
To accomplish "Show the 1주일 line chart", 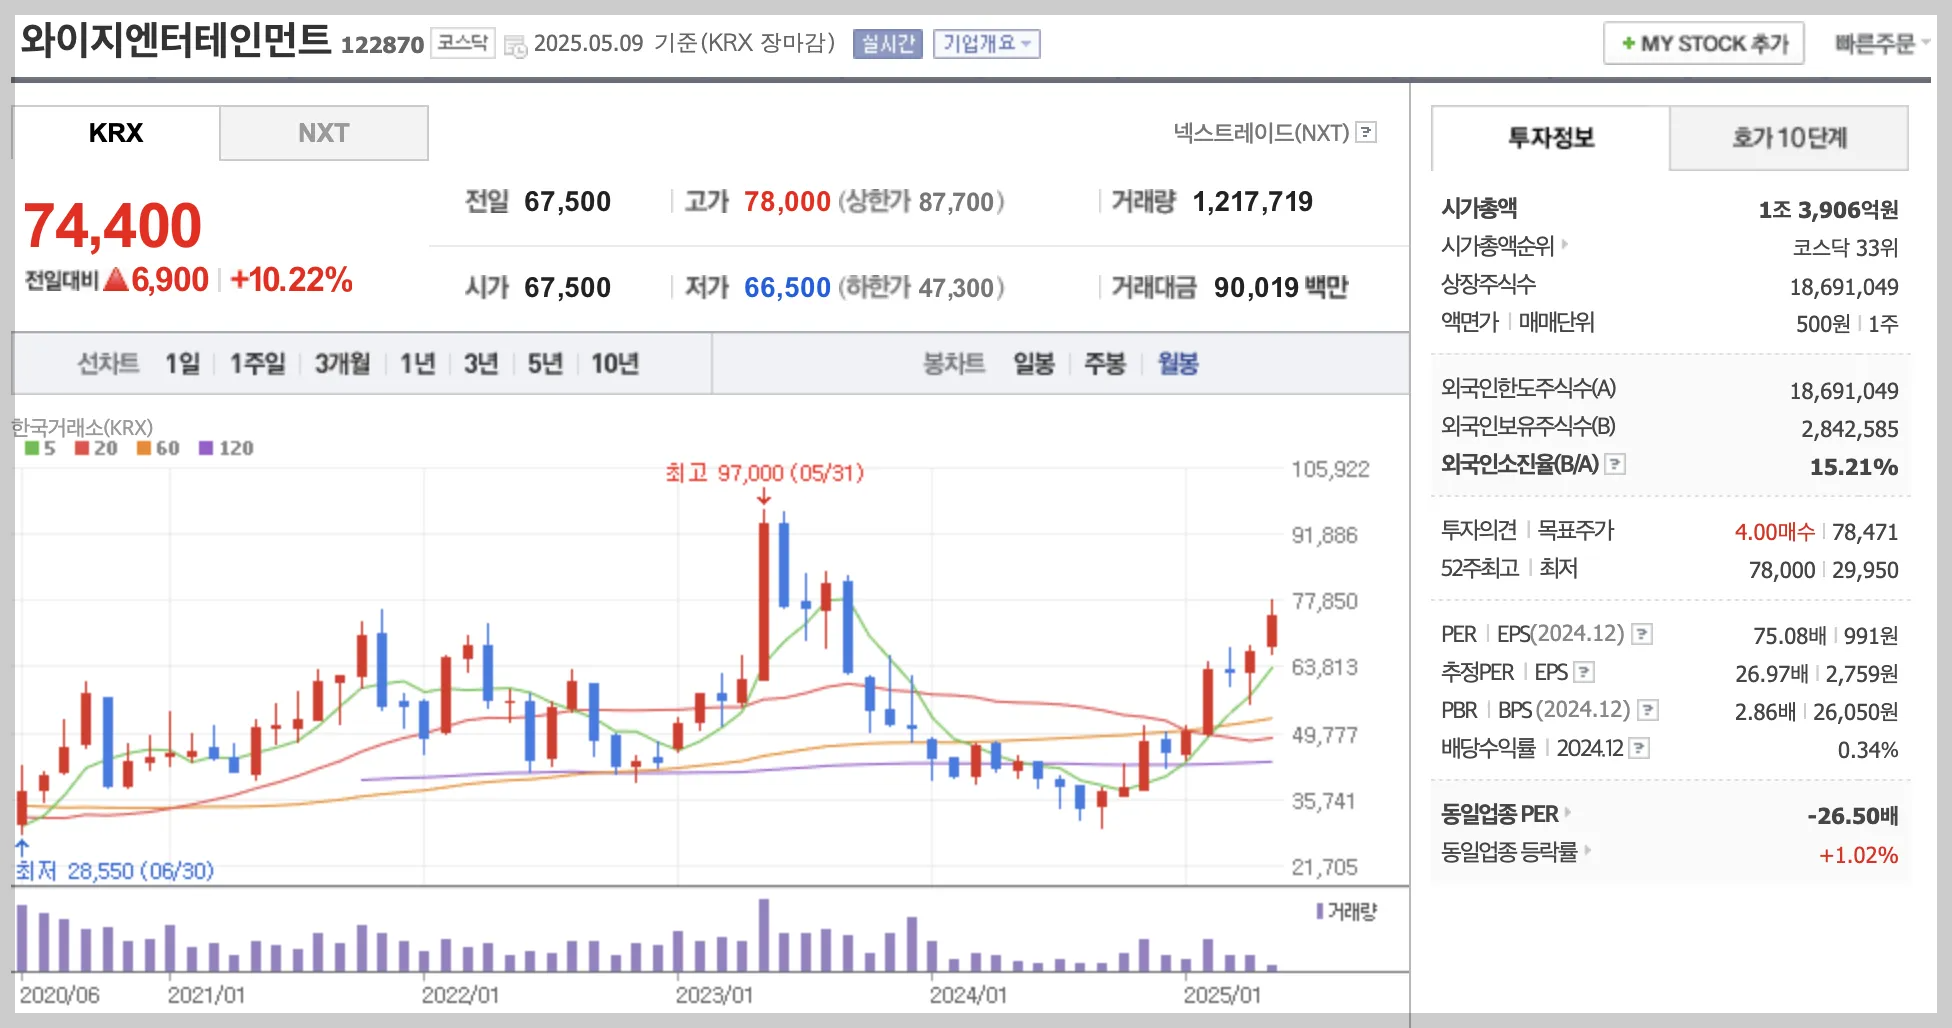I will 258,364.
